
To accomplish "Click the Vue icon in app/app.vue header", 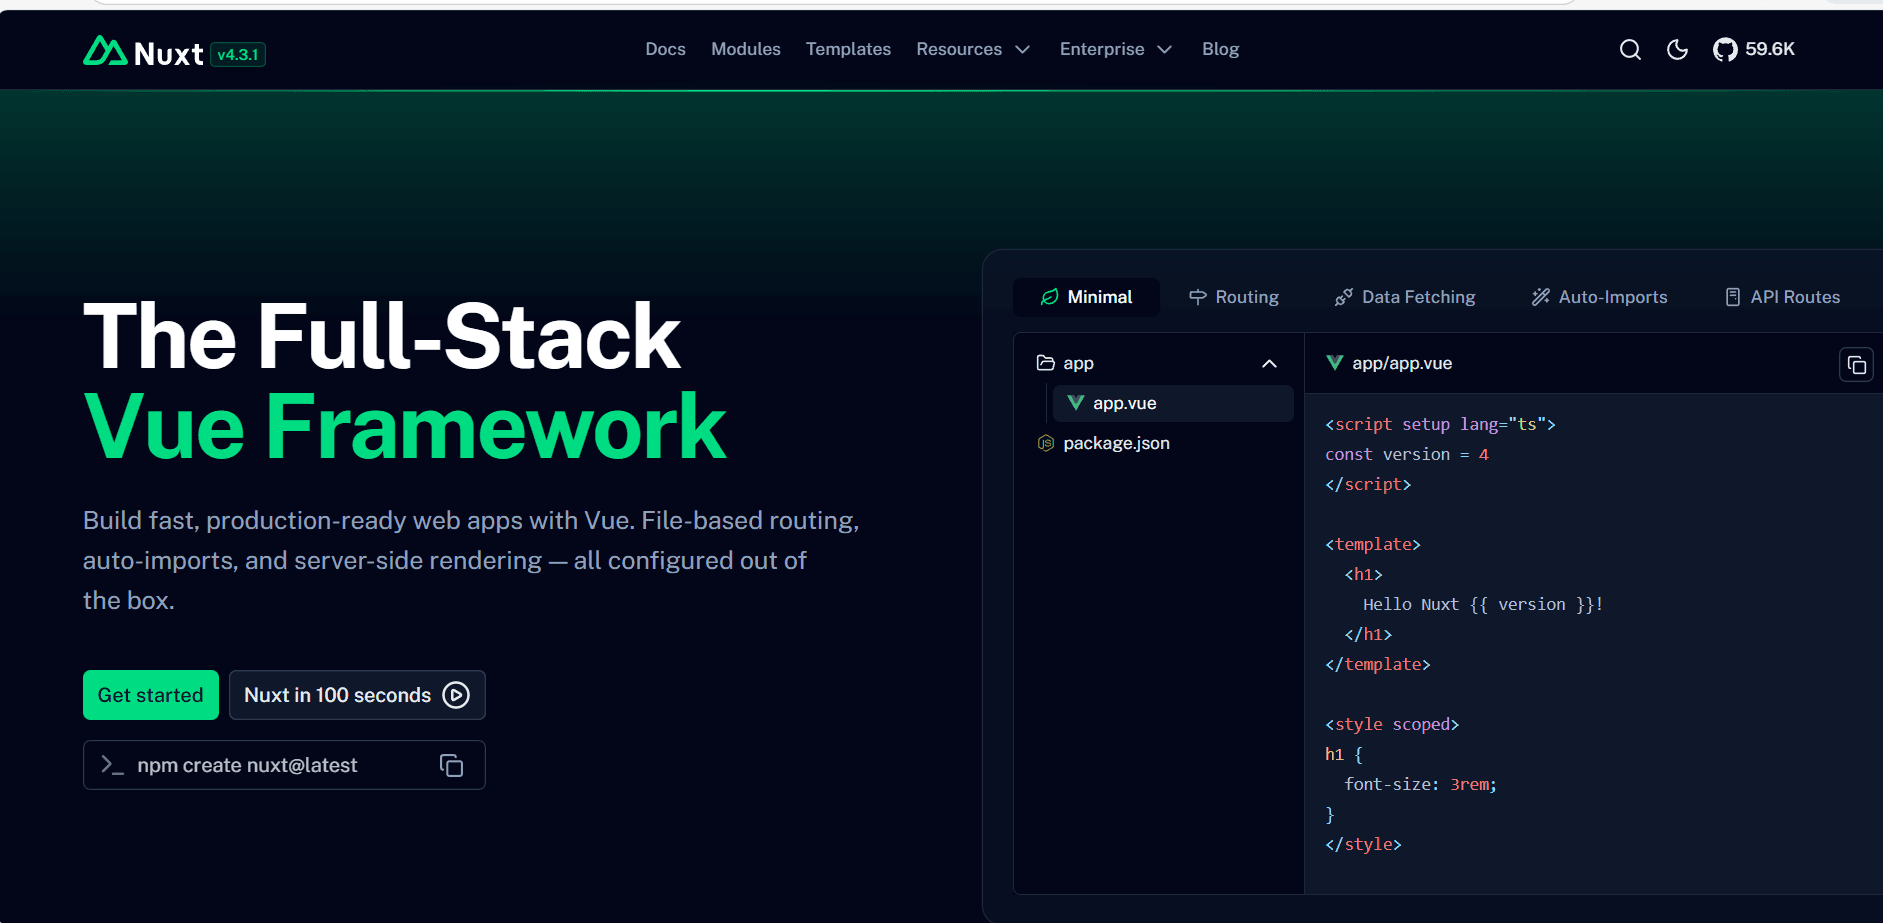I will pyautogui.click(x=1334, y=362).
